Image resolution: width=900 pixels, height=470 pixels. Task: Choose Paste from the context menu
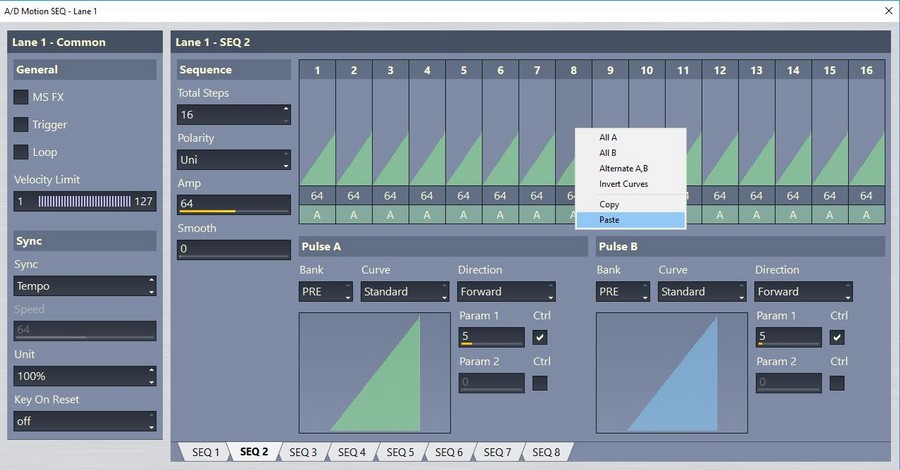pyautogui.click(x=630, y=220)
